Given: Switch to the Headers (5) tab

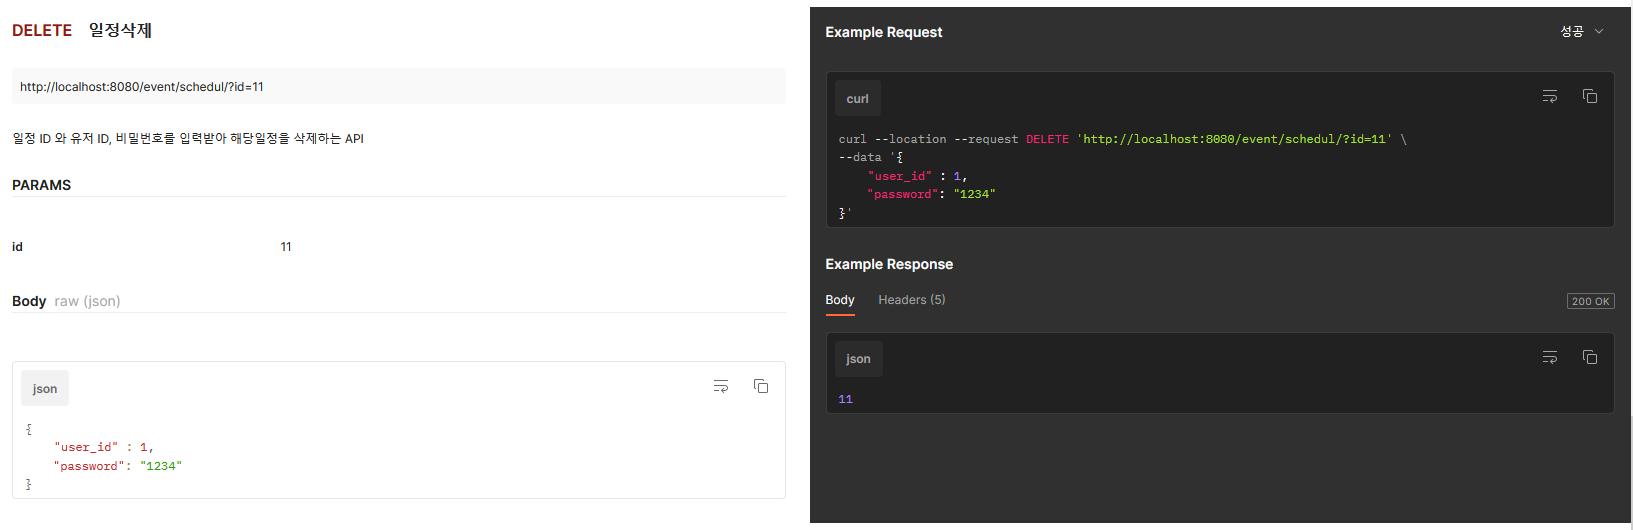Looking at the screenshot, I should coord(911,300).
